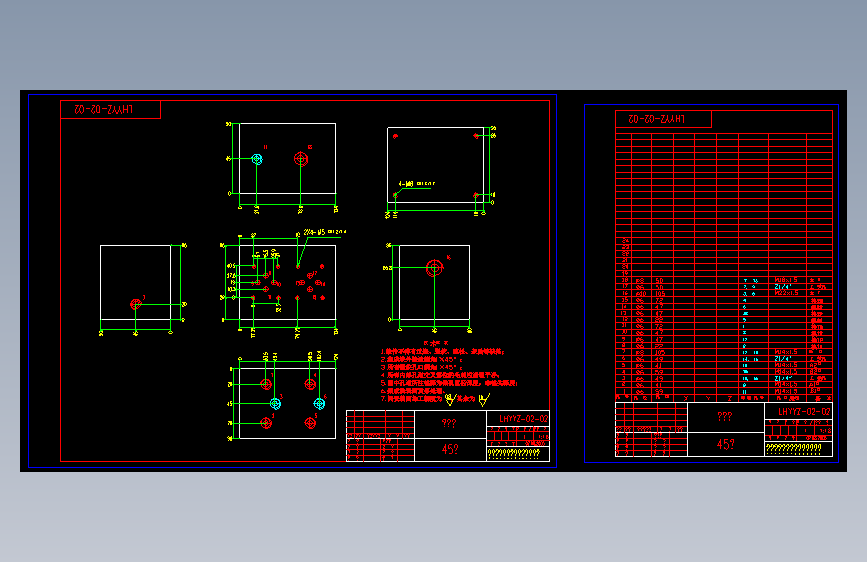
Task: Select technical note line 1
Action: 442,351
